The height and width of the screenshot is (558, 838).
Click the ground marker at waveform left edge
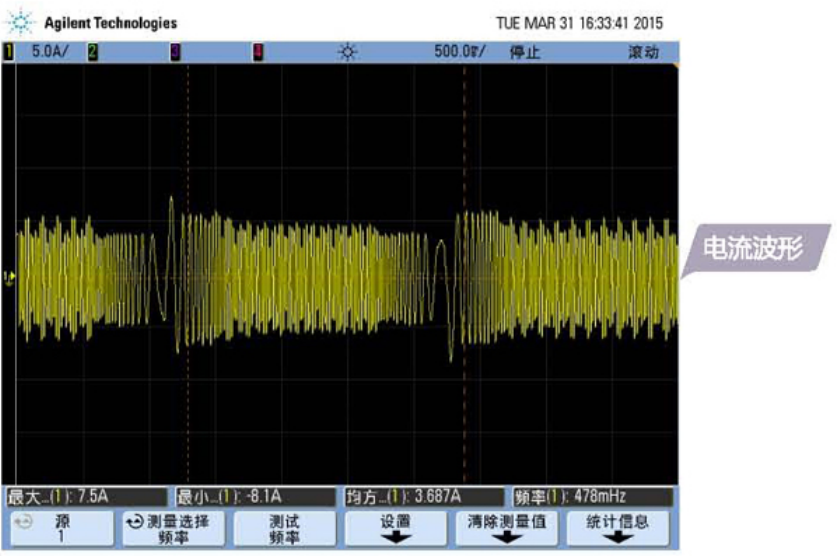9,276
